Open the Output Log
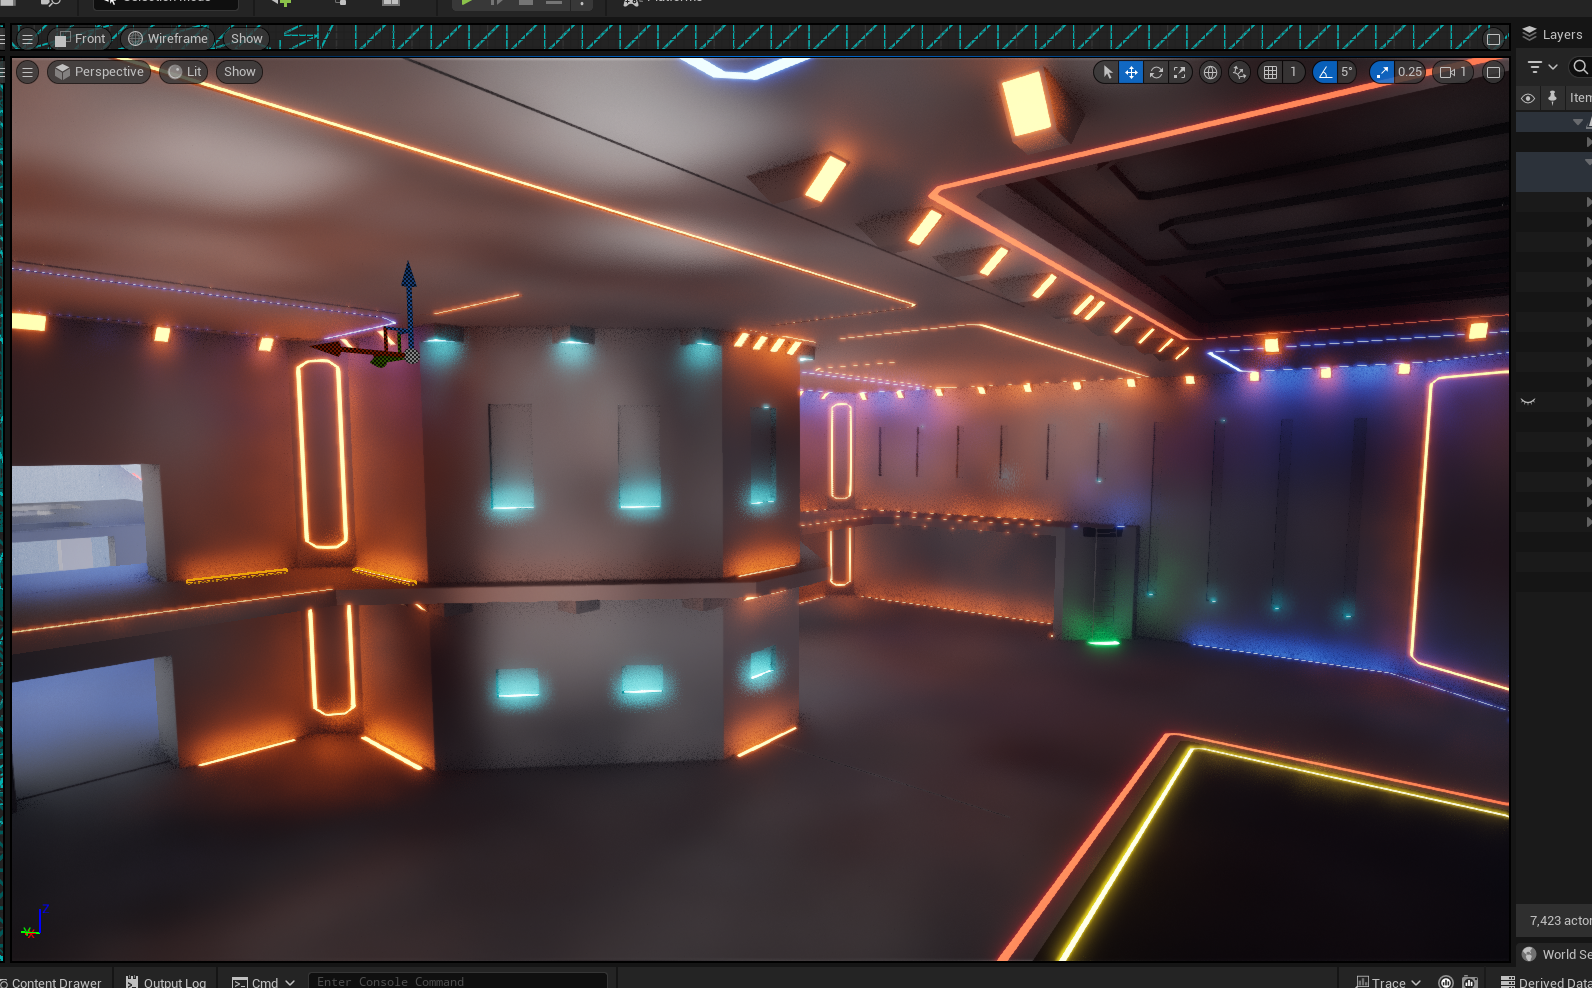The image size is (1592, 988). point(166,982)
